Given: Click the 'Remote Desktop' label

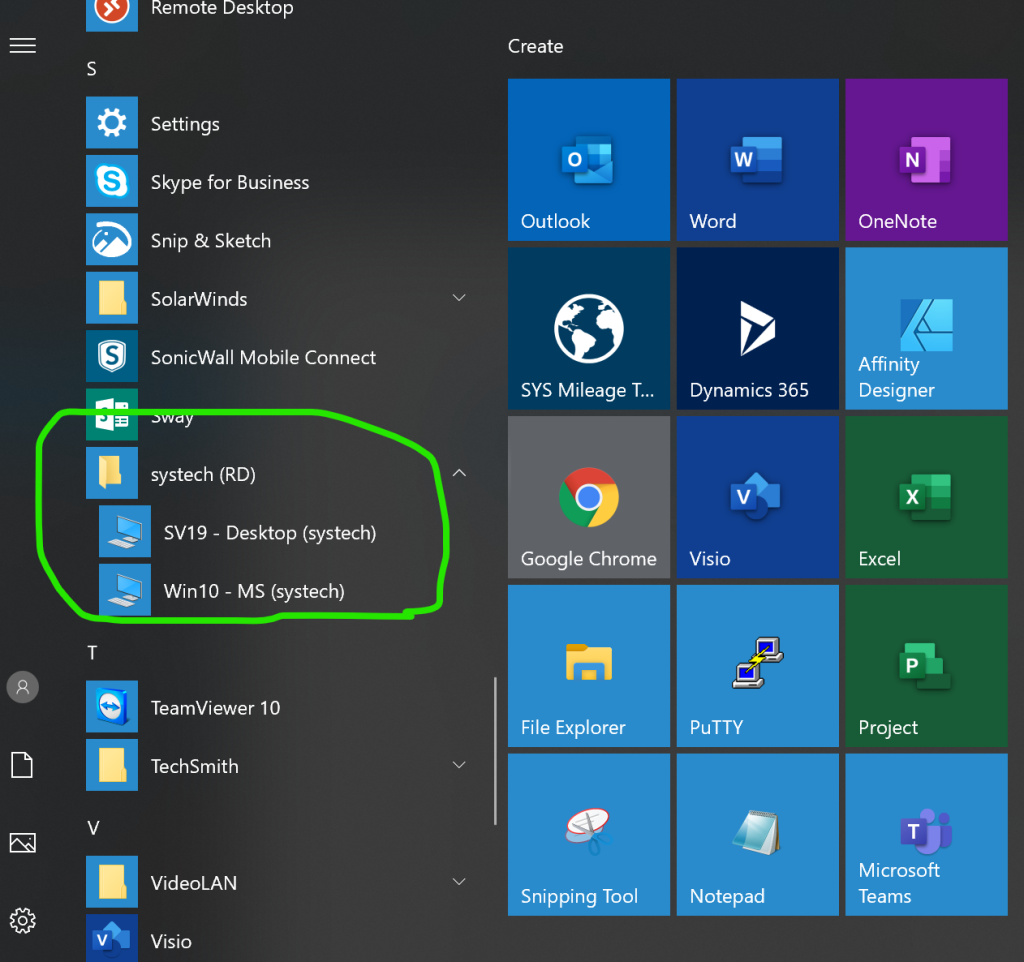Looking at the screenshot, I should (x=222, y=8).
